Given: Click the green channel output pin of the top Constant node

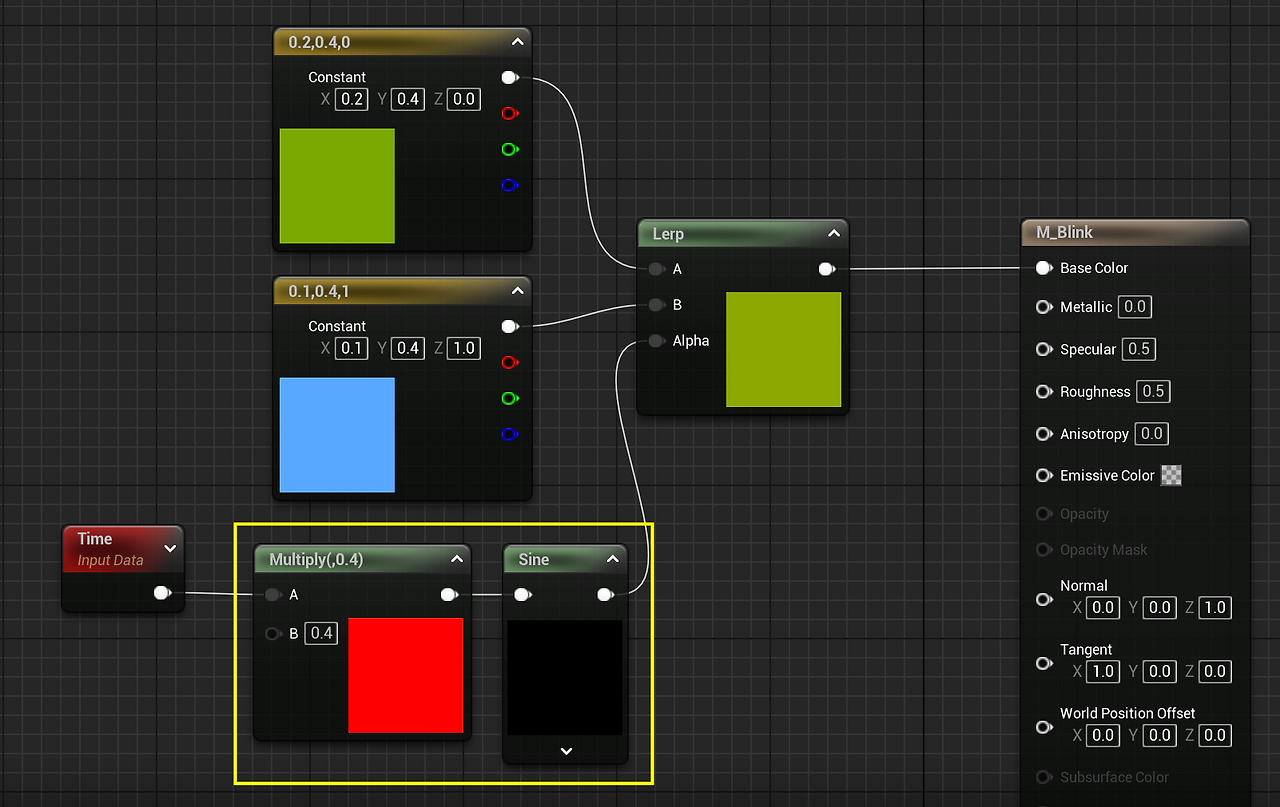Looking at the screenshot, I should pos(509,149).
